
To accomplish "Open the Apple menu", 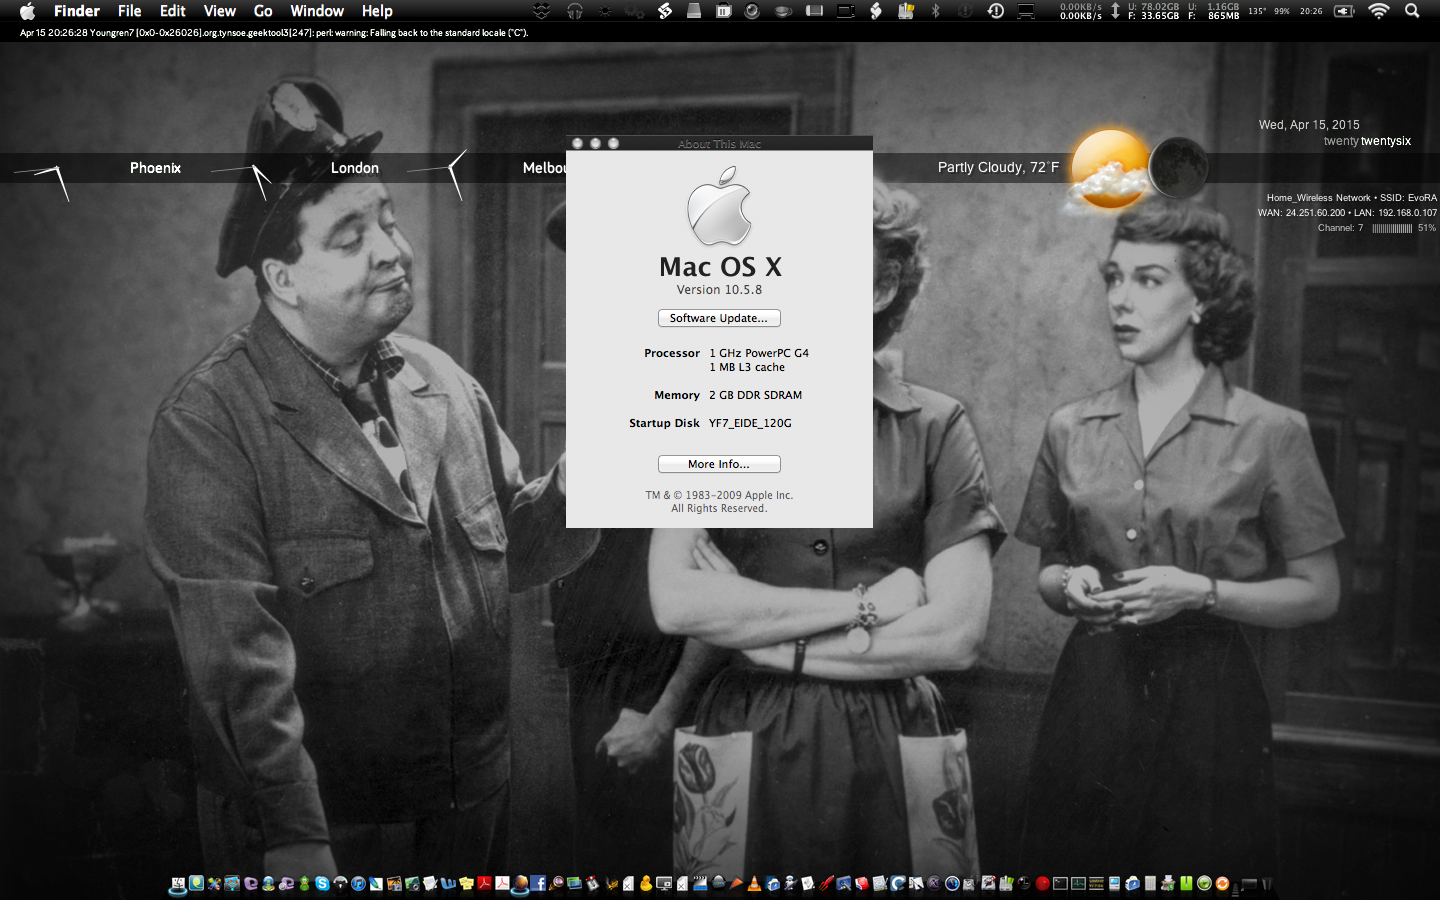I will tap(27, 11).
